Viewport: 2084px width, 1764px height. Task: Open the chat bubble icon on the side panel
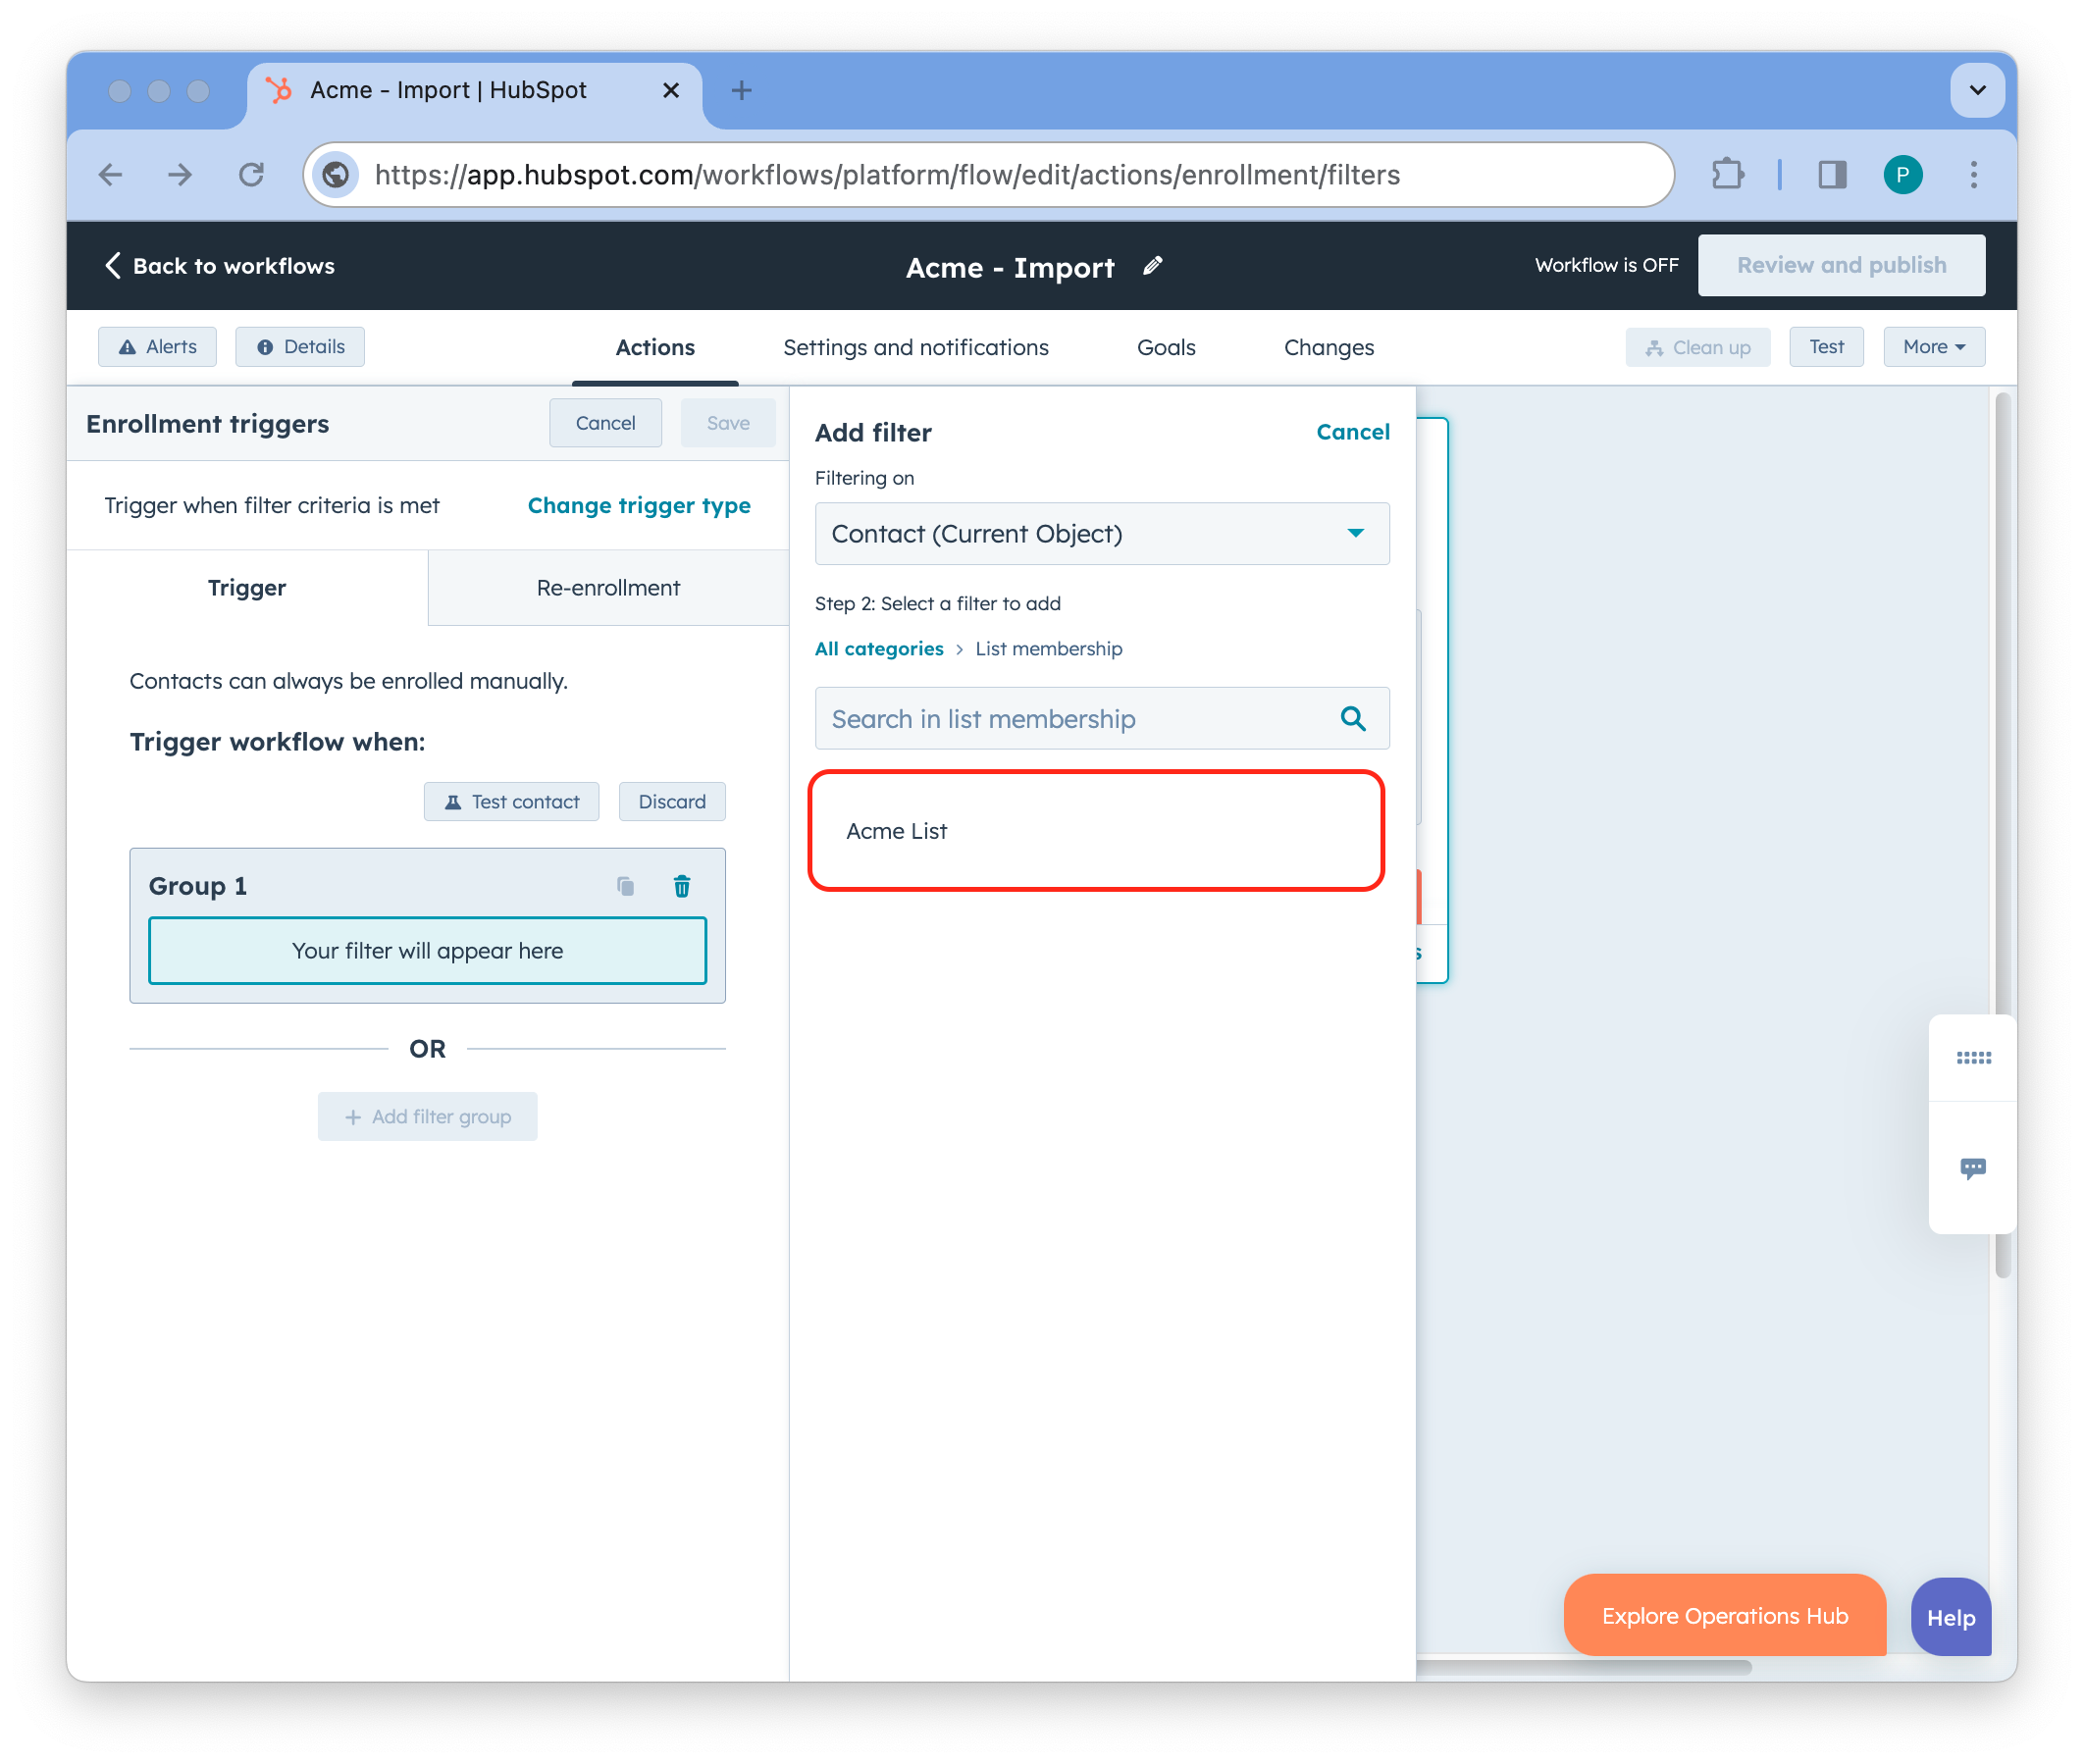1972,1168
